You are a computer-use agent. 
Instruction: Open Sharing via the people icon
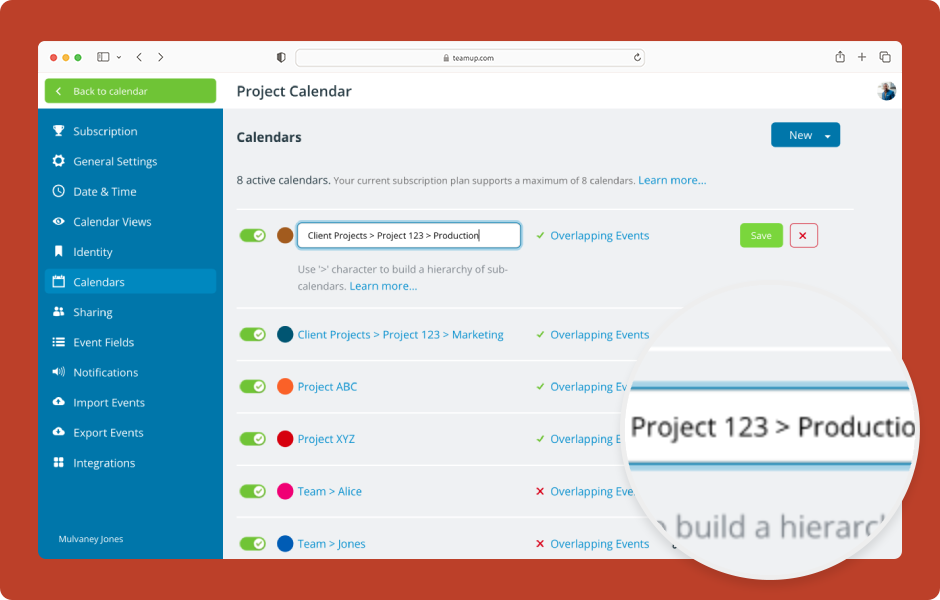[x=57, y=311]
